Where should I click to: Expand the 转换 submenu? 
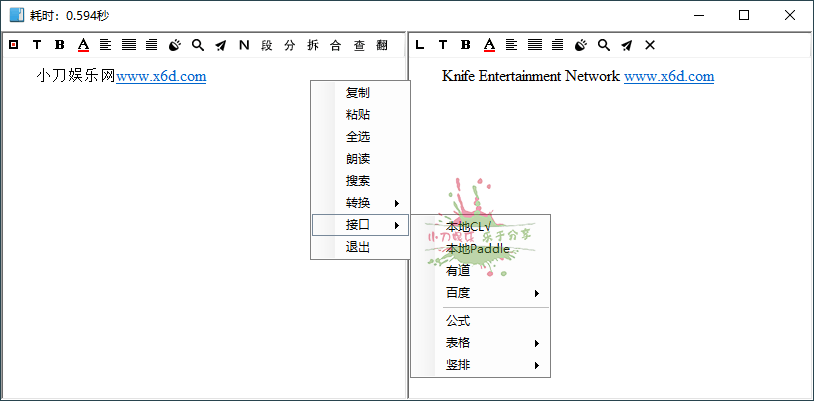[x=360, y=203]
